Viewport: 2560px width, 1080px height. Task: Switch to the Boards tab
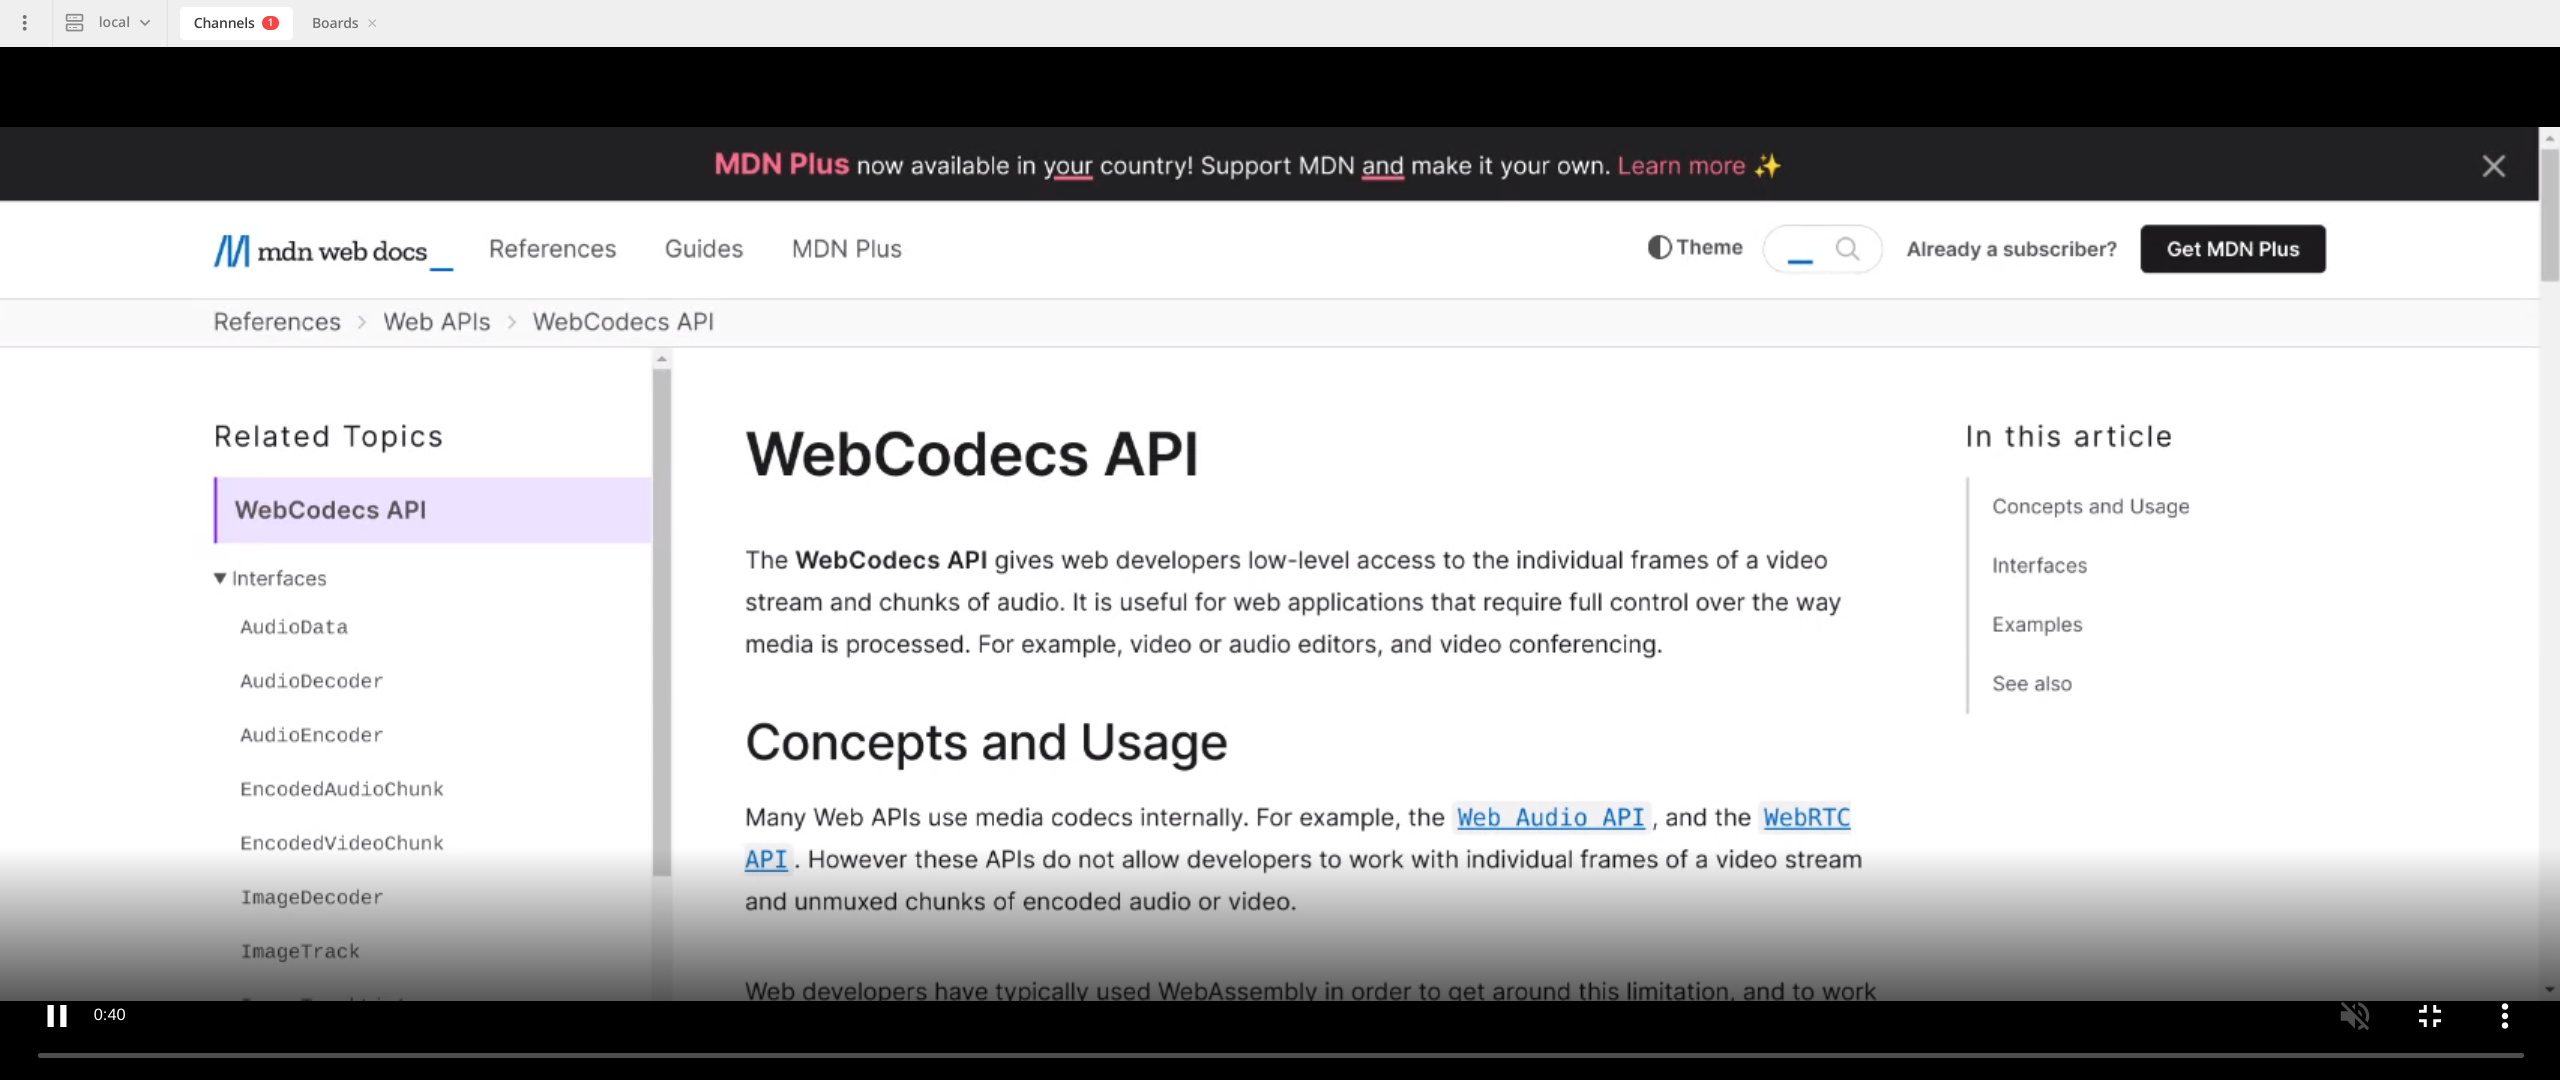(333, 22)
